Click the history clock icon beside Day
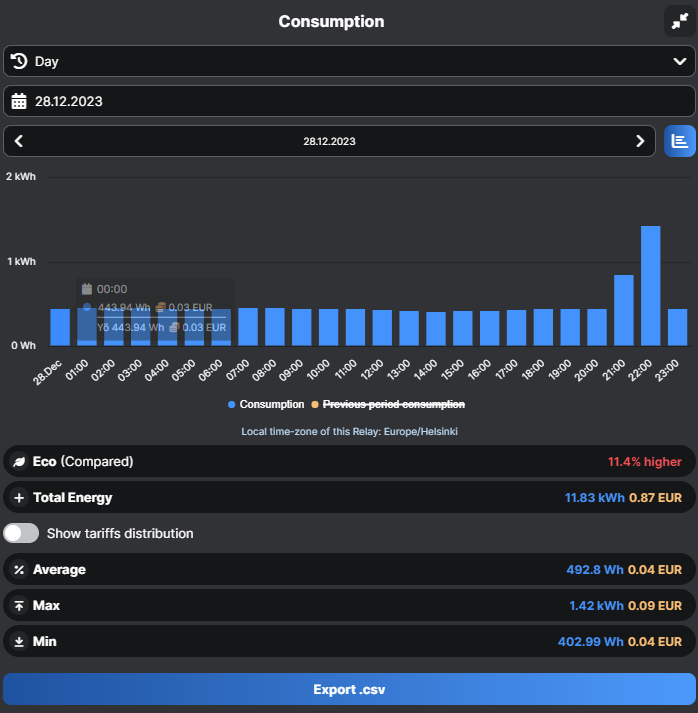698x713 pixels. click(19, 61)
